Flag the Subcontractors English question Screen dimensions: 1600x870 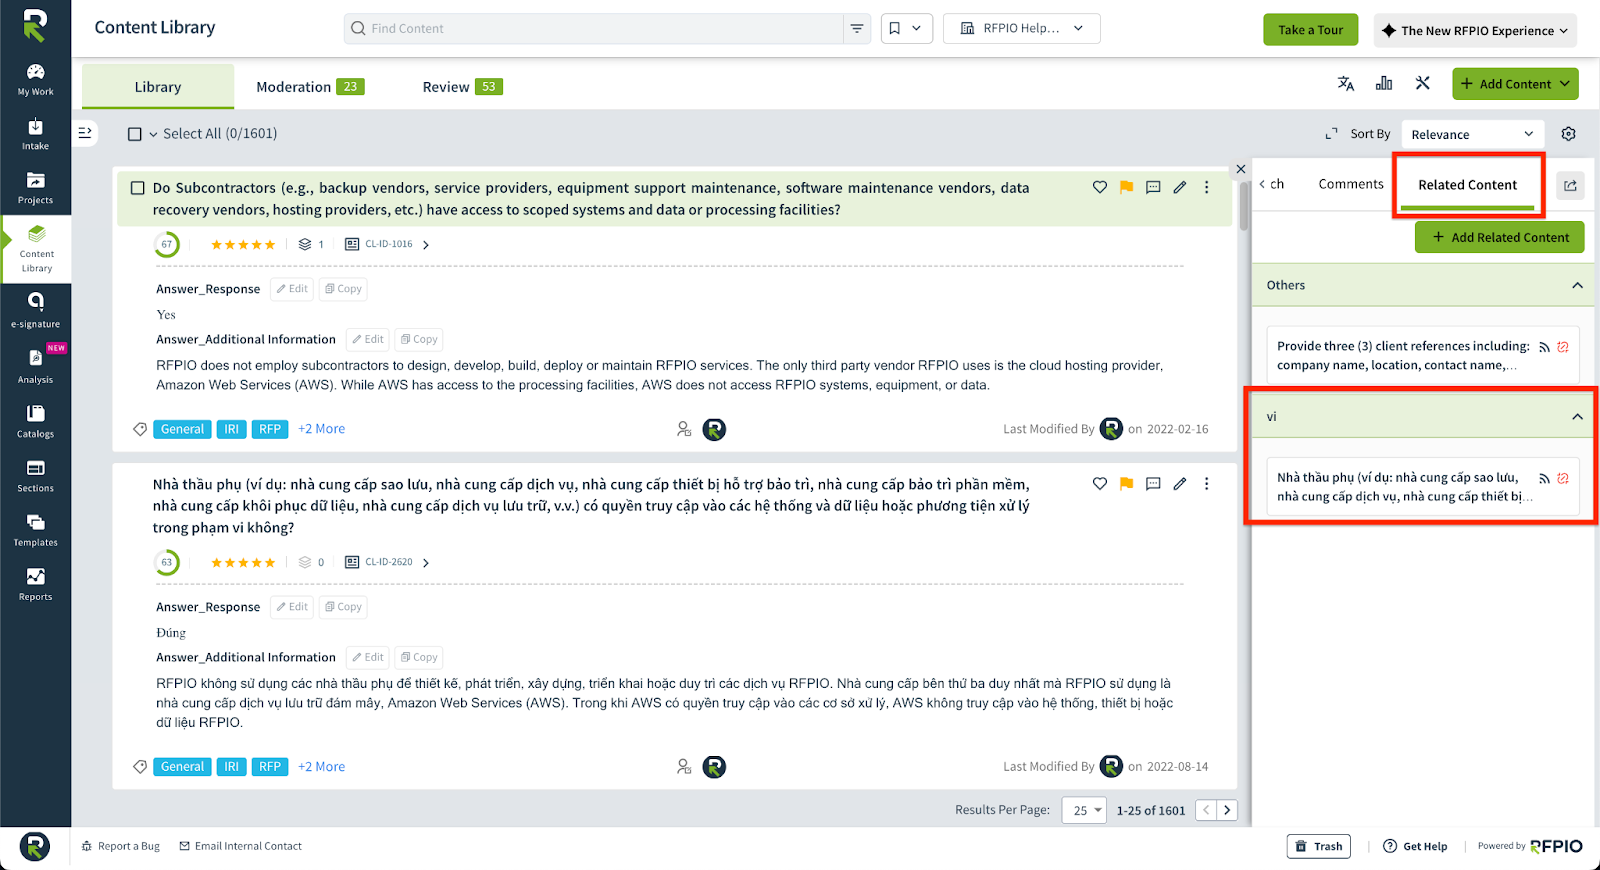coord(1126,187)
